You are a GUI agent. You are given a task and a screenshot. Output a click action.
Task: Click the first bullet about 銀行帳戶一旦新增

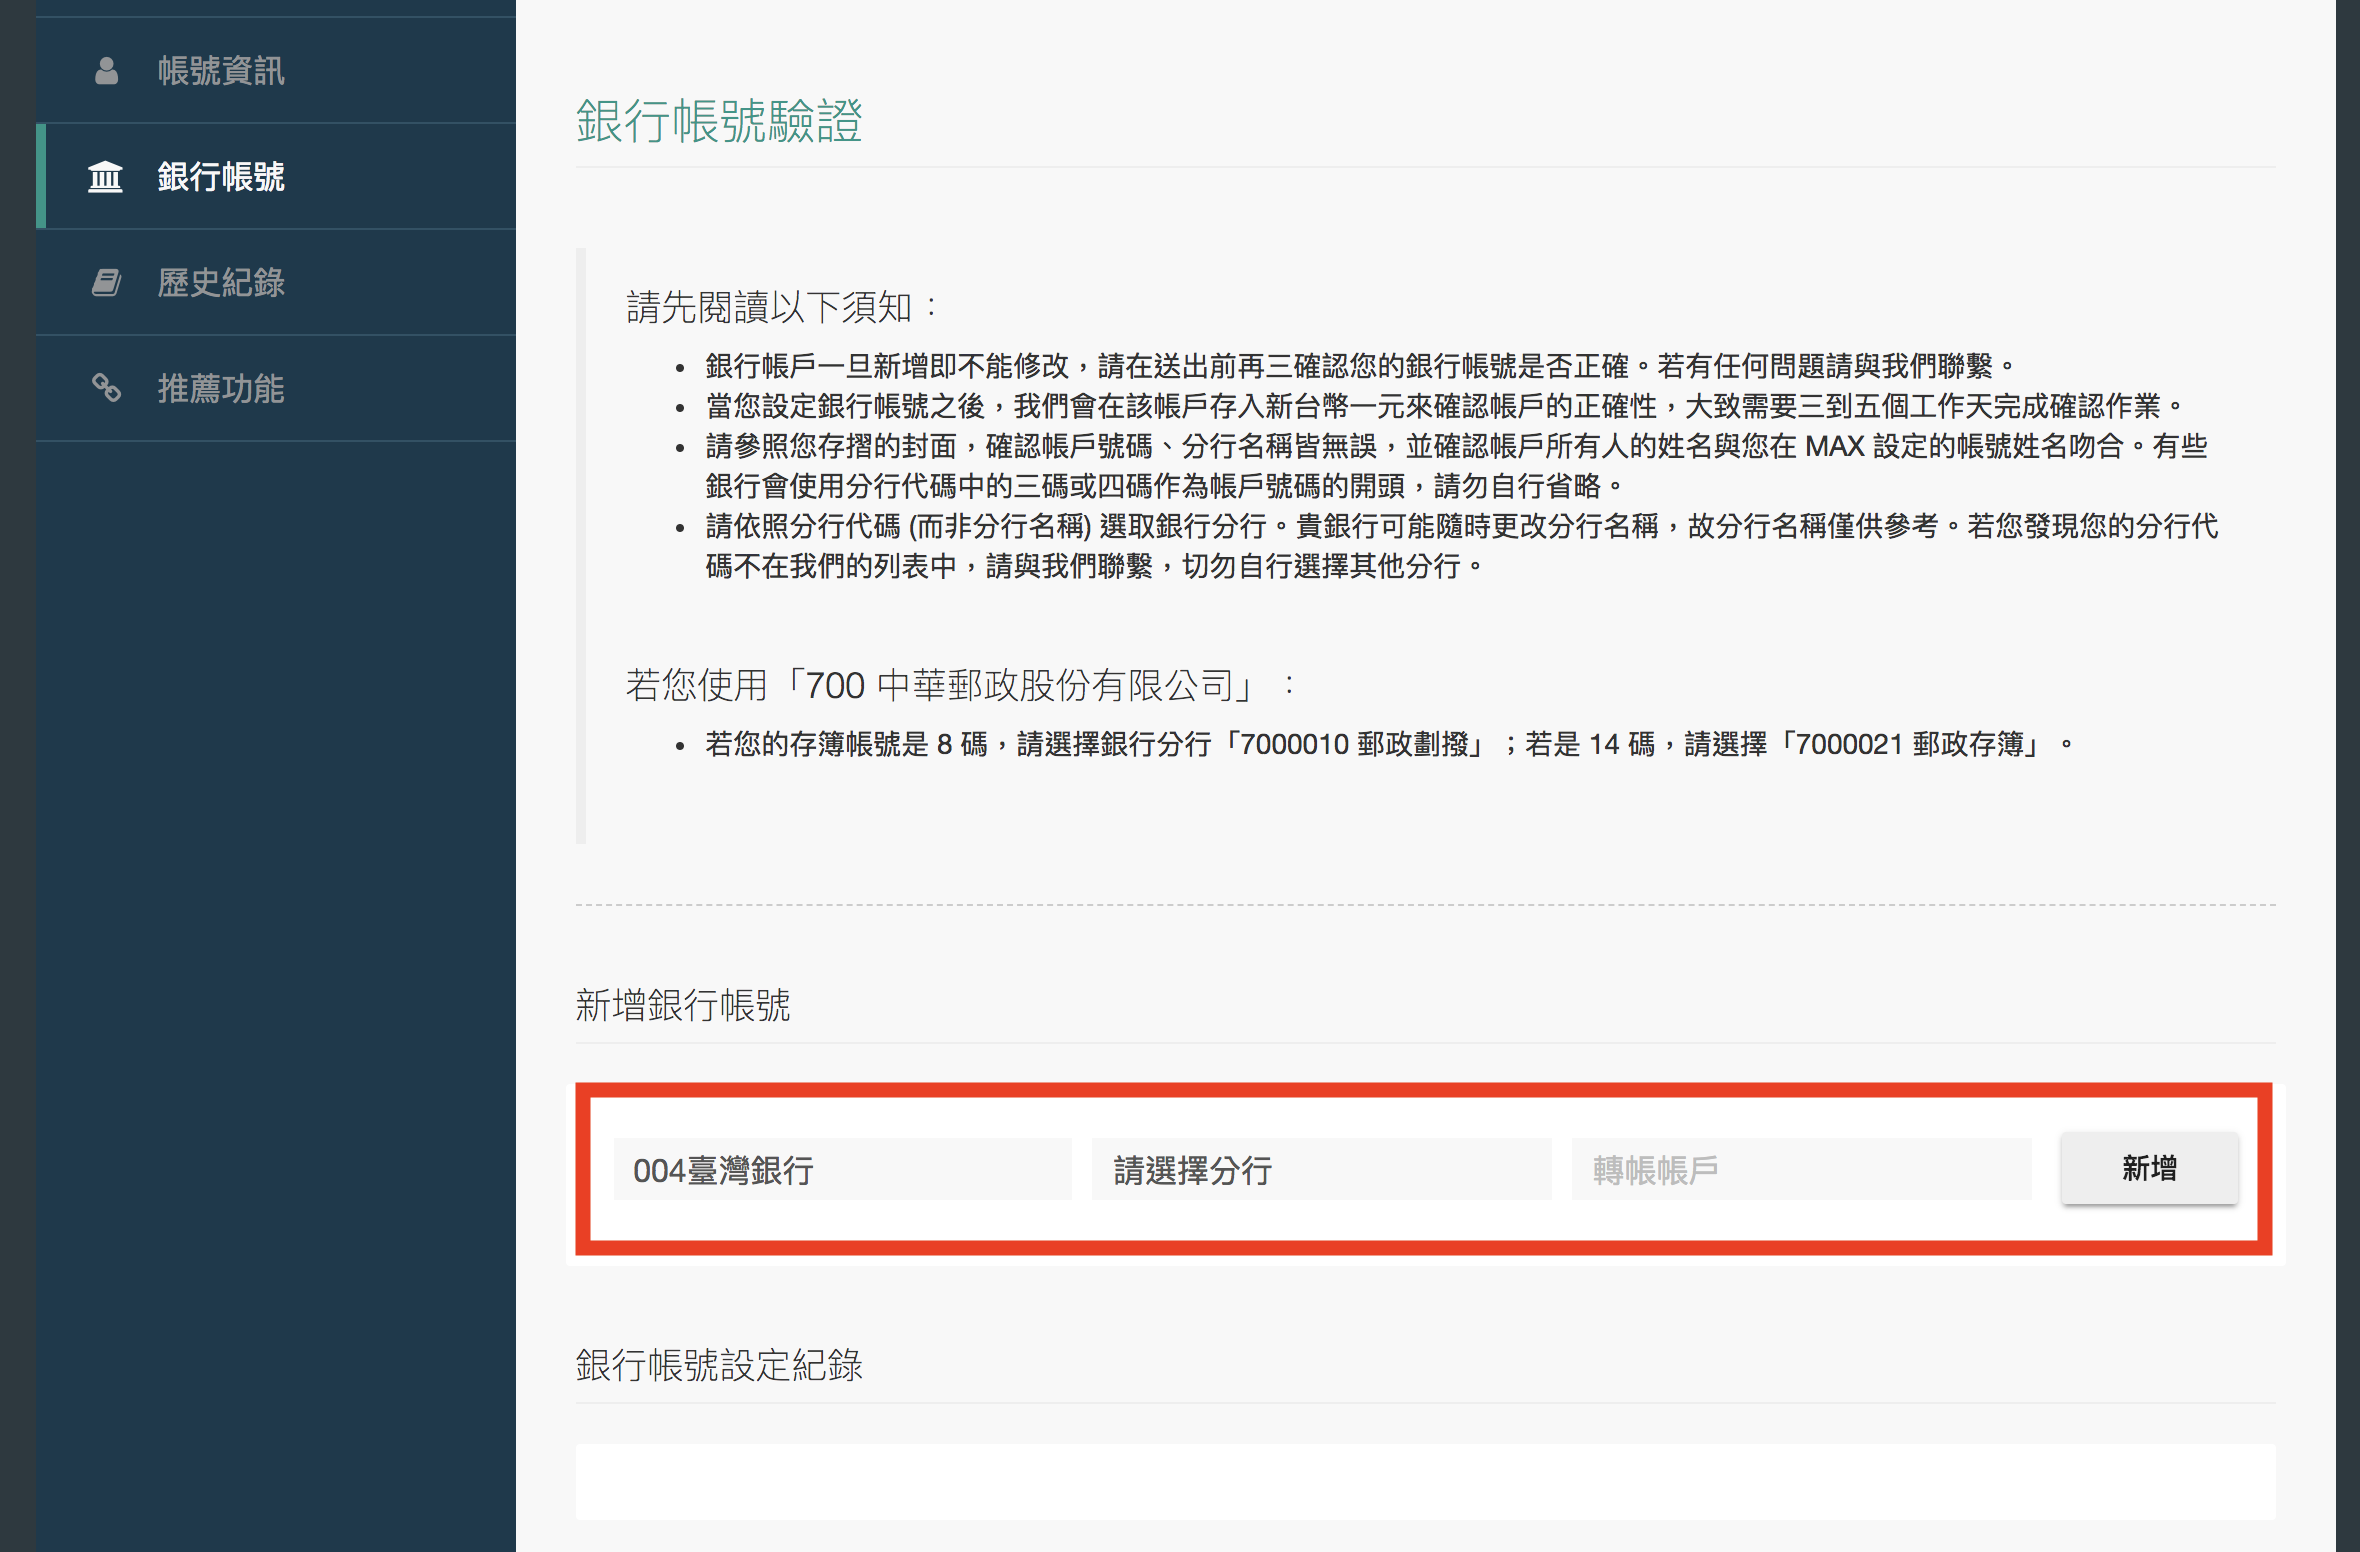tap(1360, 366)
